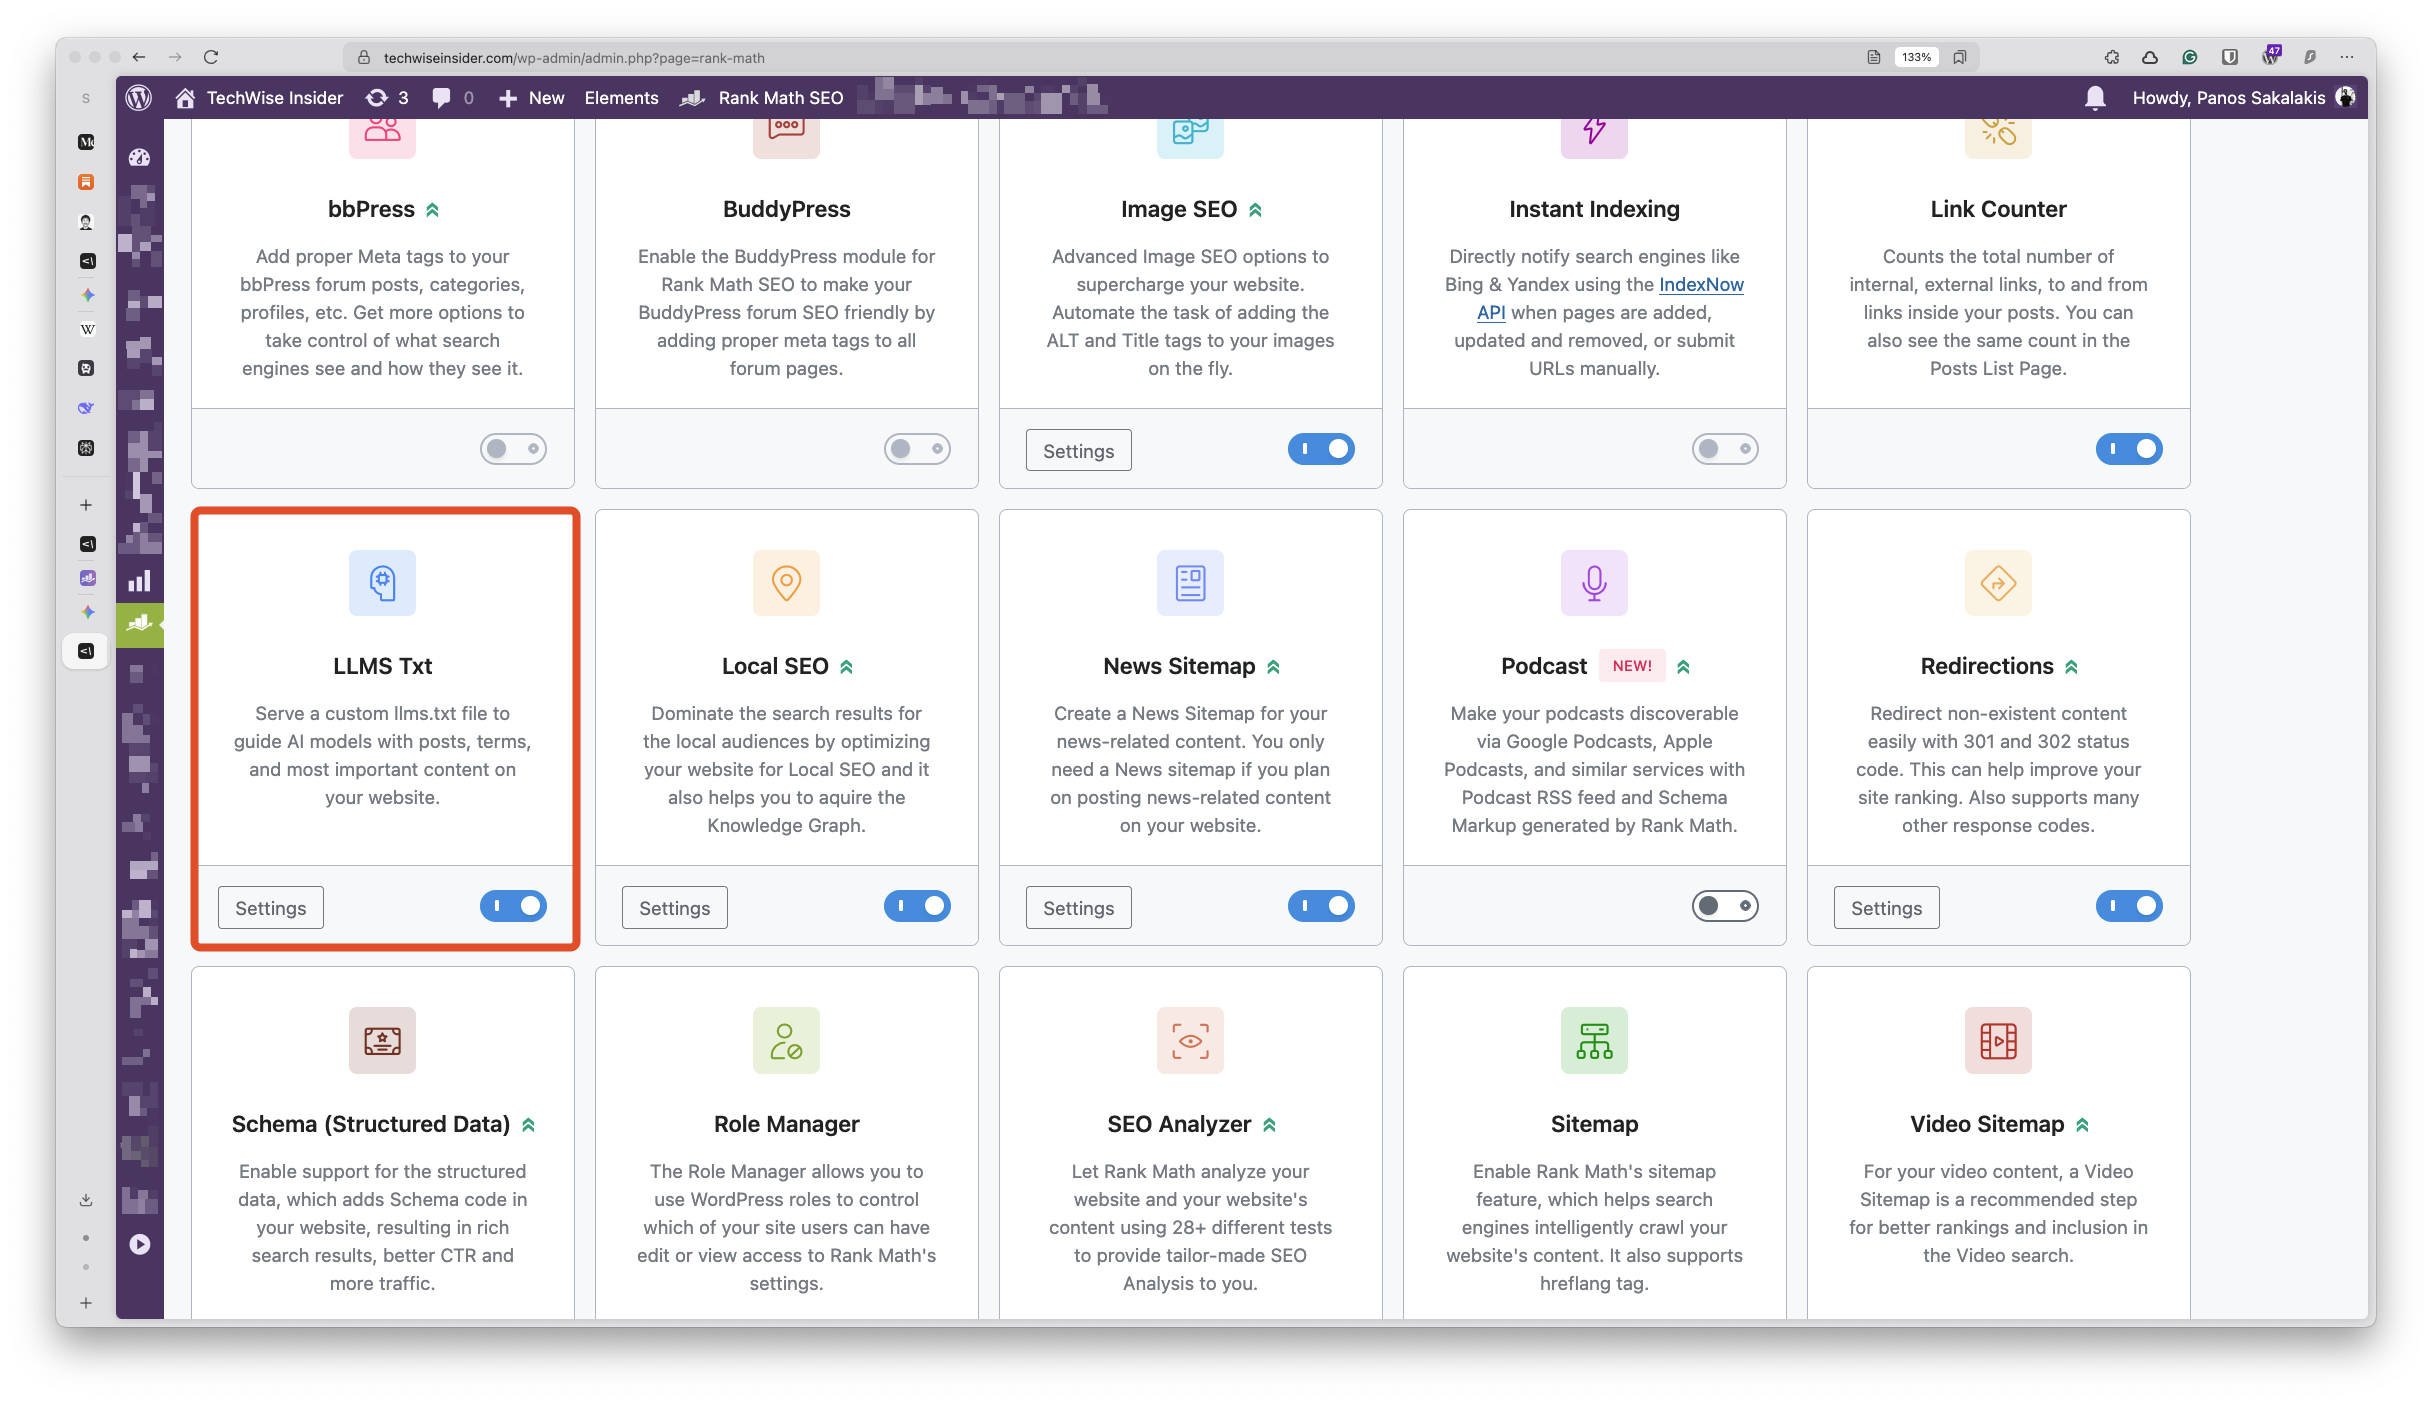Click the Schema (Structured Data) icon

coord(382,1040)
